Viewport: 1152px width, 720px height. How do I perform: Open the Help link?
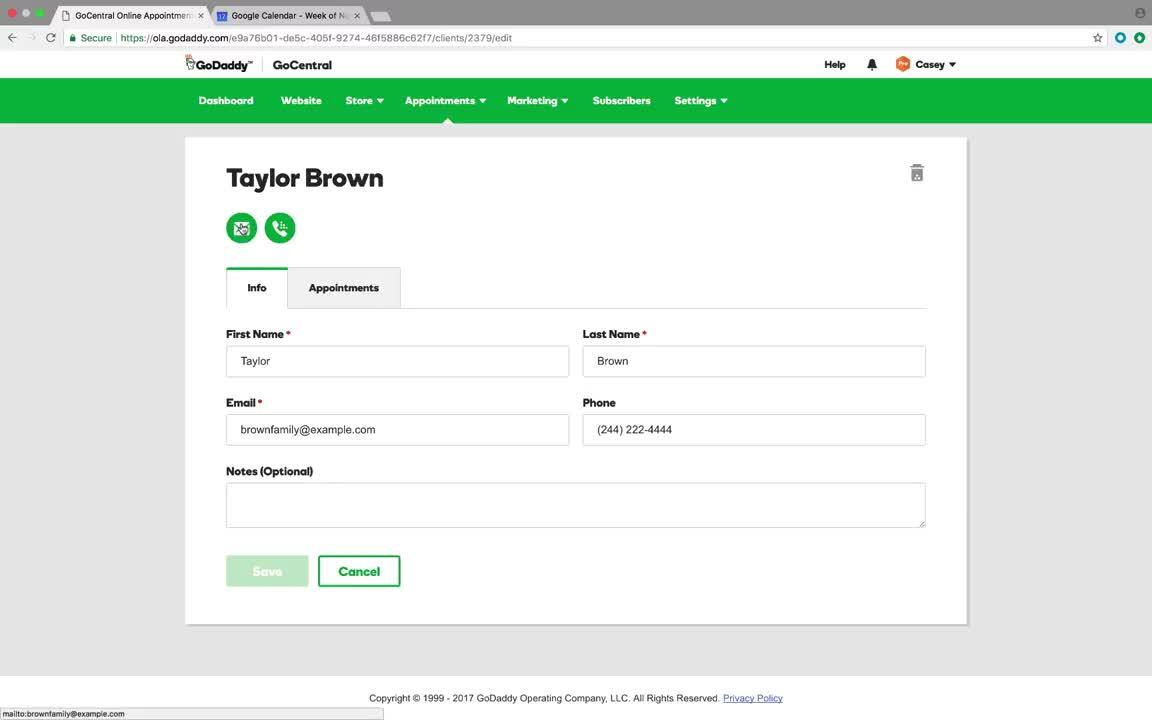pyautogui.click(x=835, y=65)
